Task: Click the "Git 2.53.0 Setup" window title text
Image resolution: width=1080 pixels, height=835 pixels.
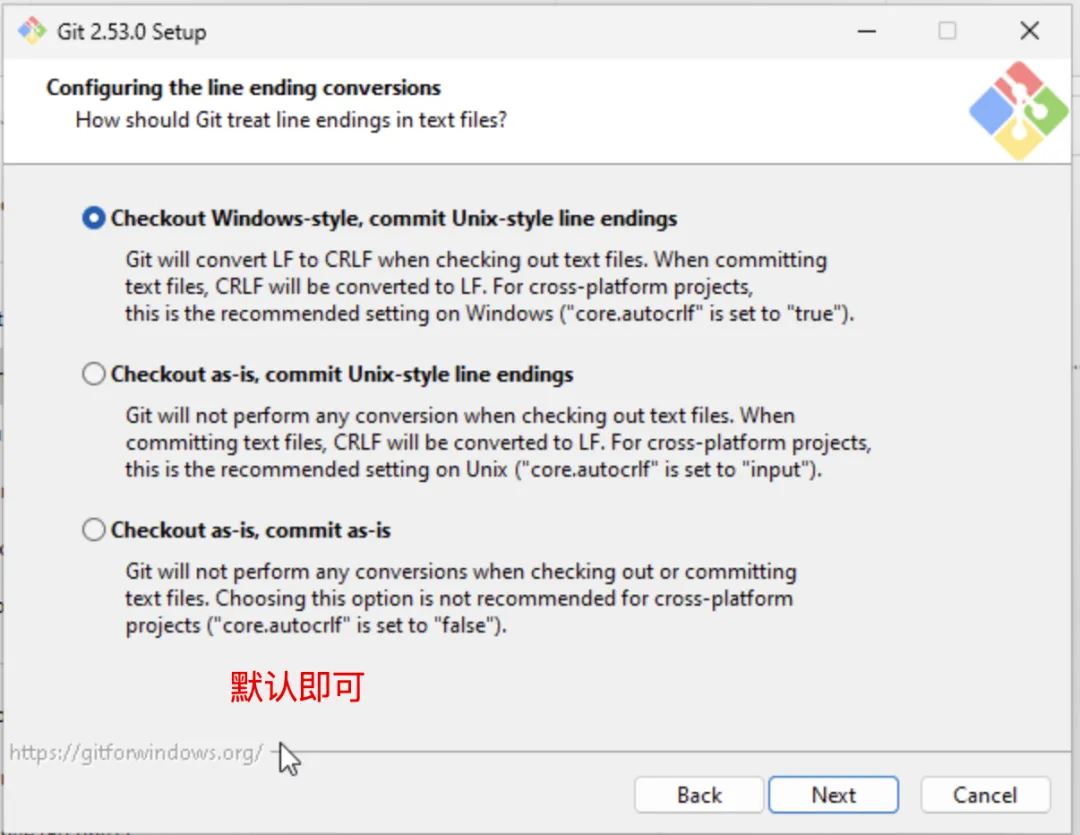Action: [x=131, y=32]
